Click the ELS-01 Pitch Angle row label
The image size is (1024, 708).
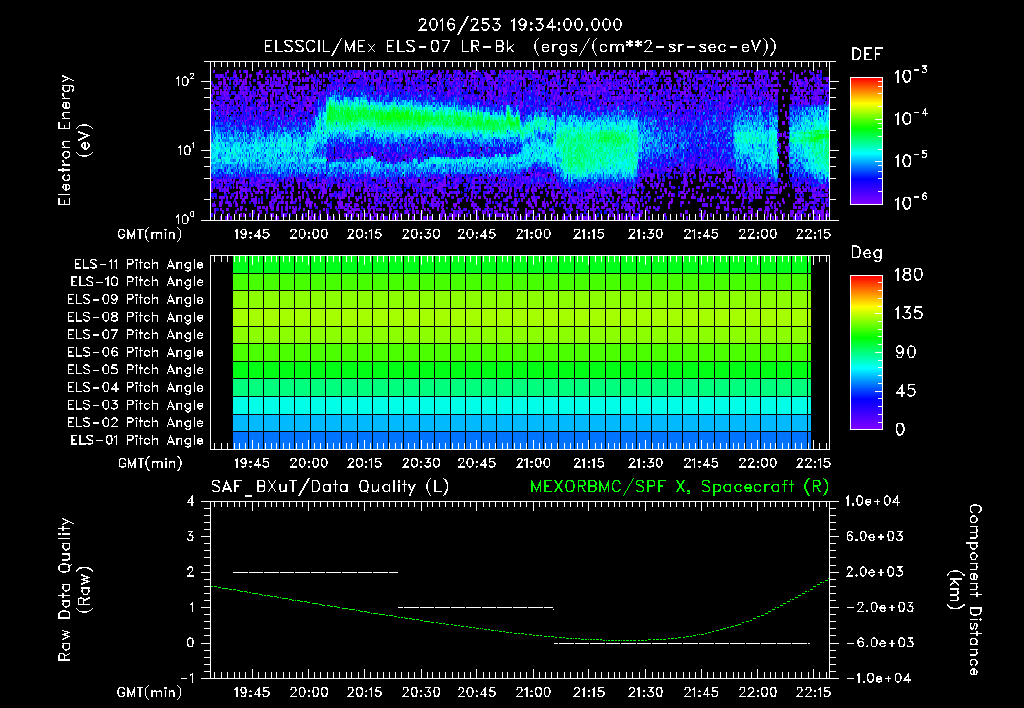tap(137, 440)
